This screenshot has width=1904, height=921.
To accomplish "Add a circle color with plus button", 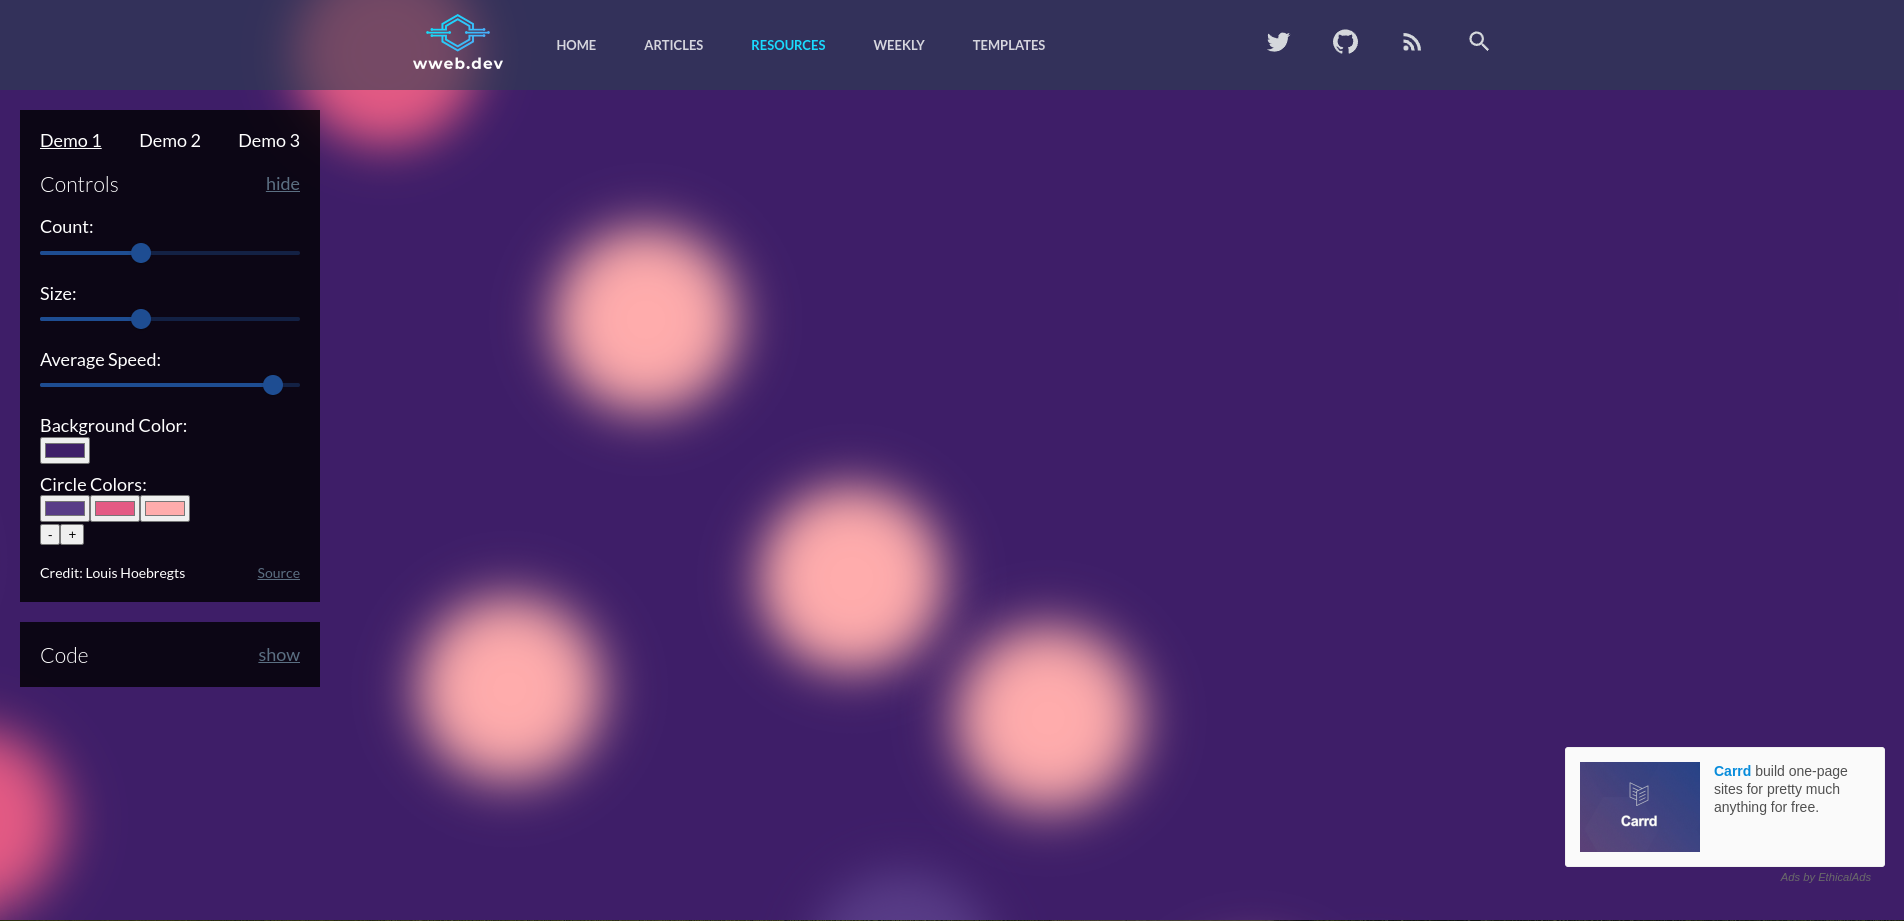I will coord(72,535).
